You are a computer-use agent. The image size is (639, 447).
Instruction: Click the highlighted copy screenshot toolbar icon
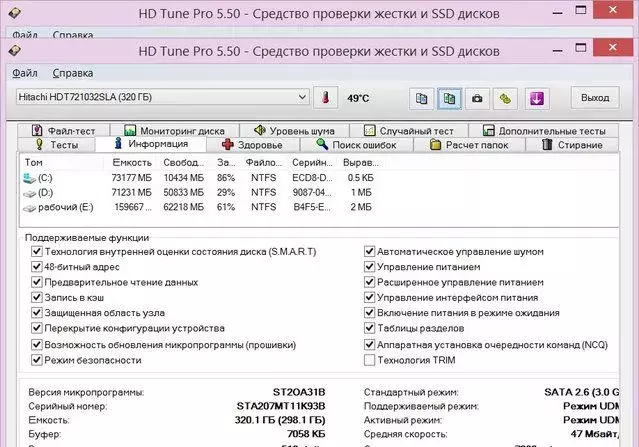coord(450,98)
